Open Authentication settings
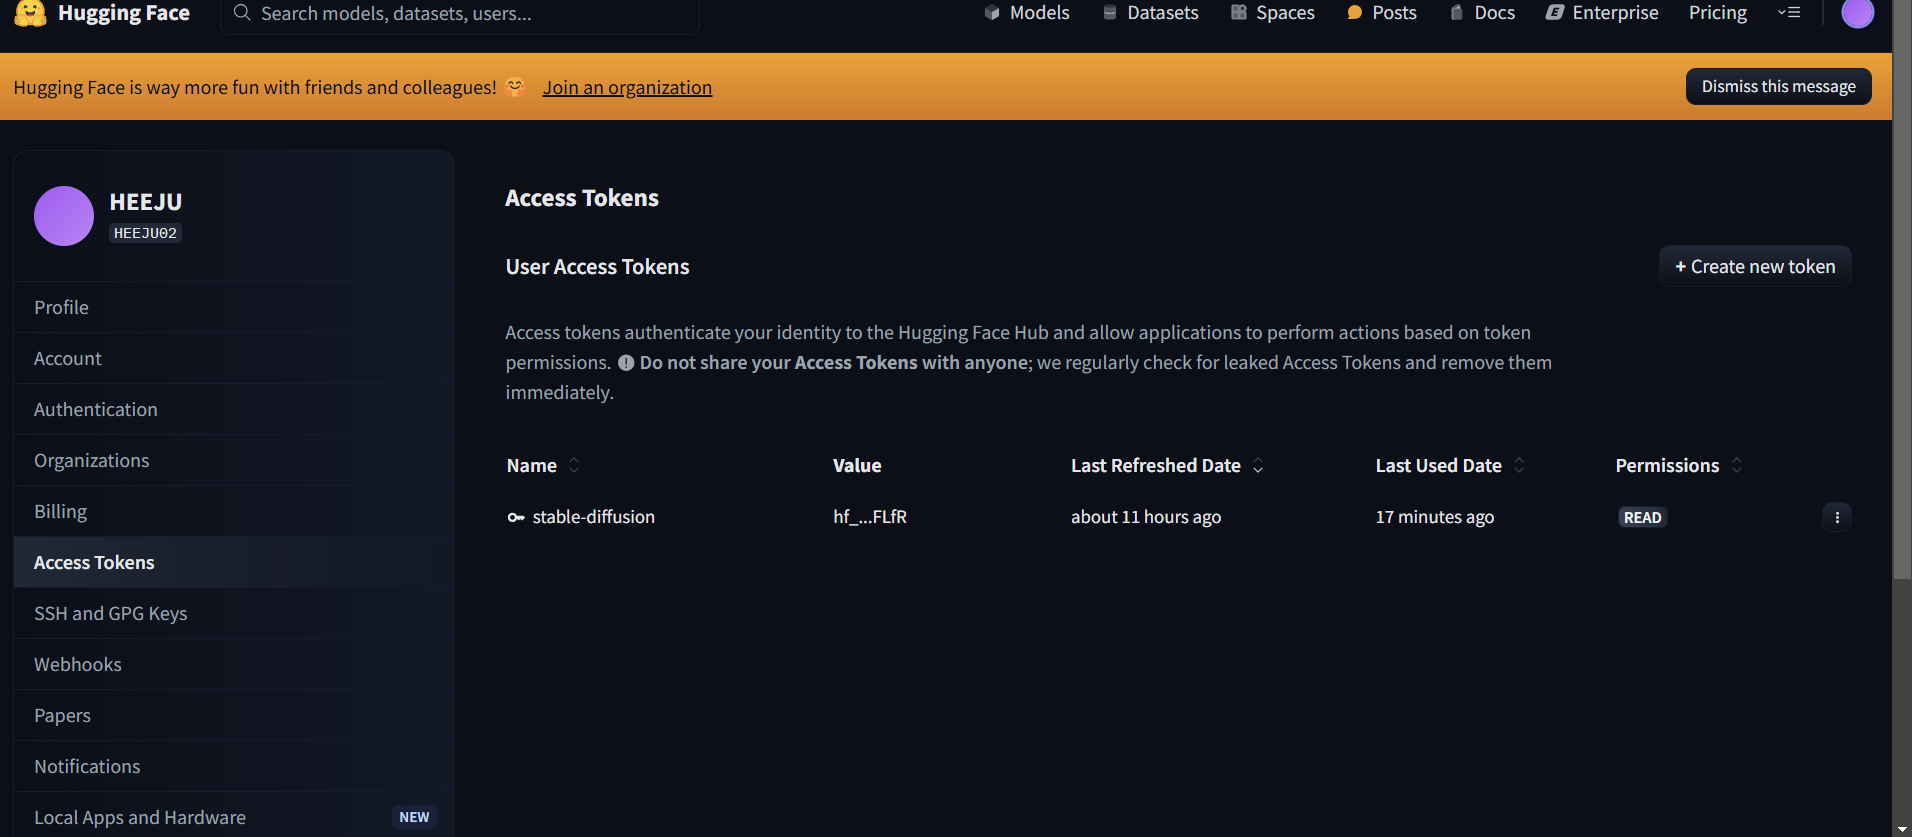1912x837 pixels. (x=234, y=409)
